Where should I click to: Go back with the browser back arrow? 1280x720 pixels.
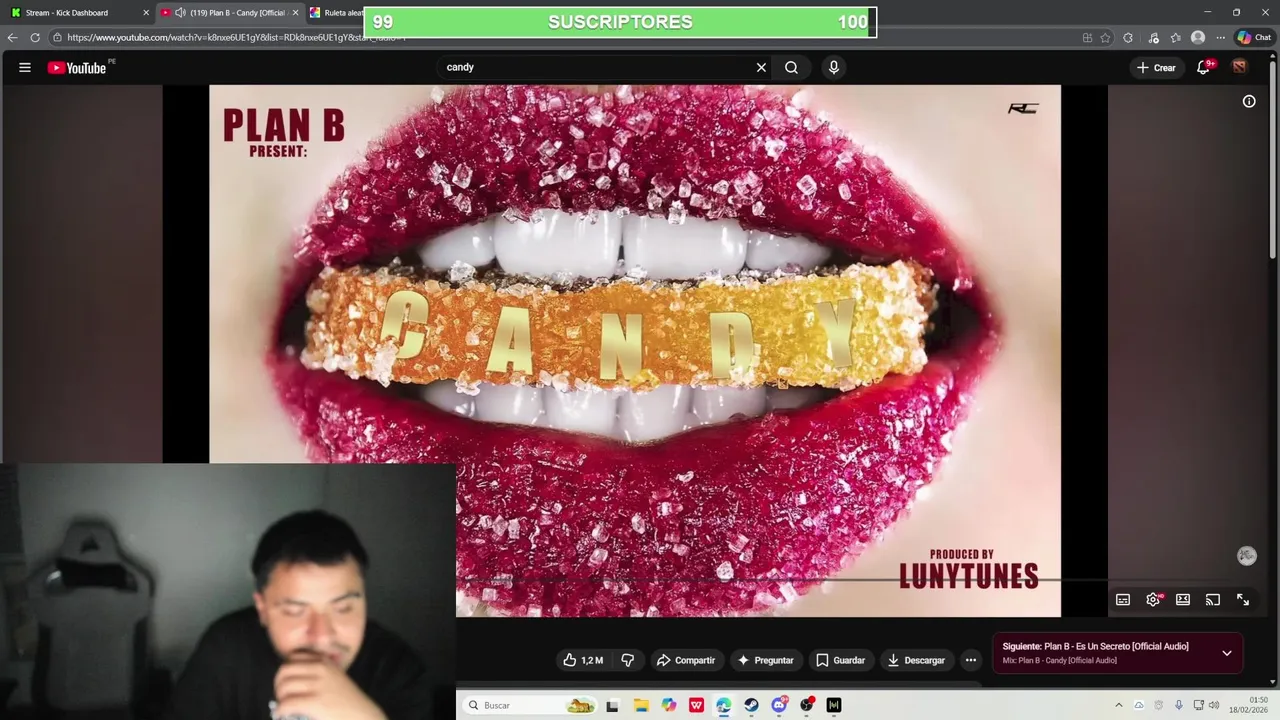12,37
